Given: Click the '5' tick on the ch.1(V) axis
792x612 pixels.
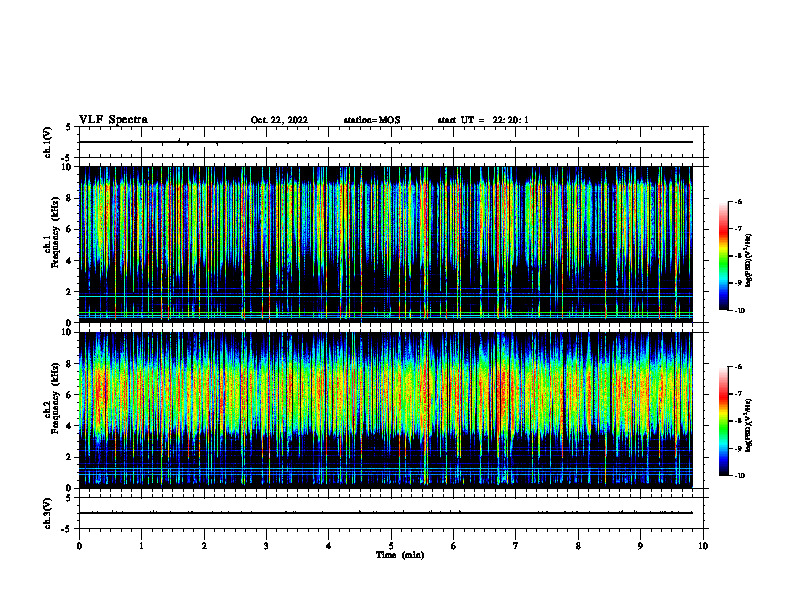Looking at the screenshot, I should pos(69,128).
